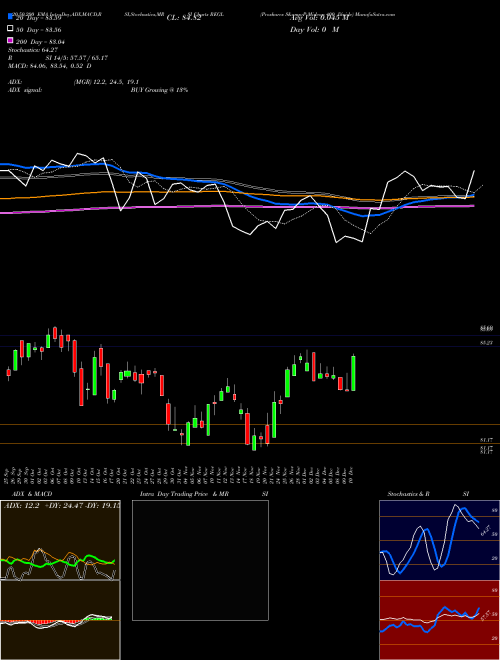Viewport: 500px width, 660px height.
Task: Open the red RSI mini chart
Action: click(x=439, y=620)
